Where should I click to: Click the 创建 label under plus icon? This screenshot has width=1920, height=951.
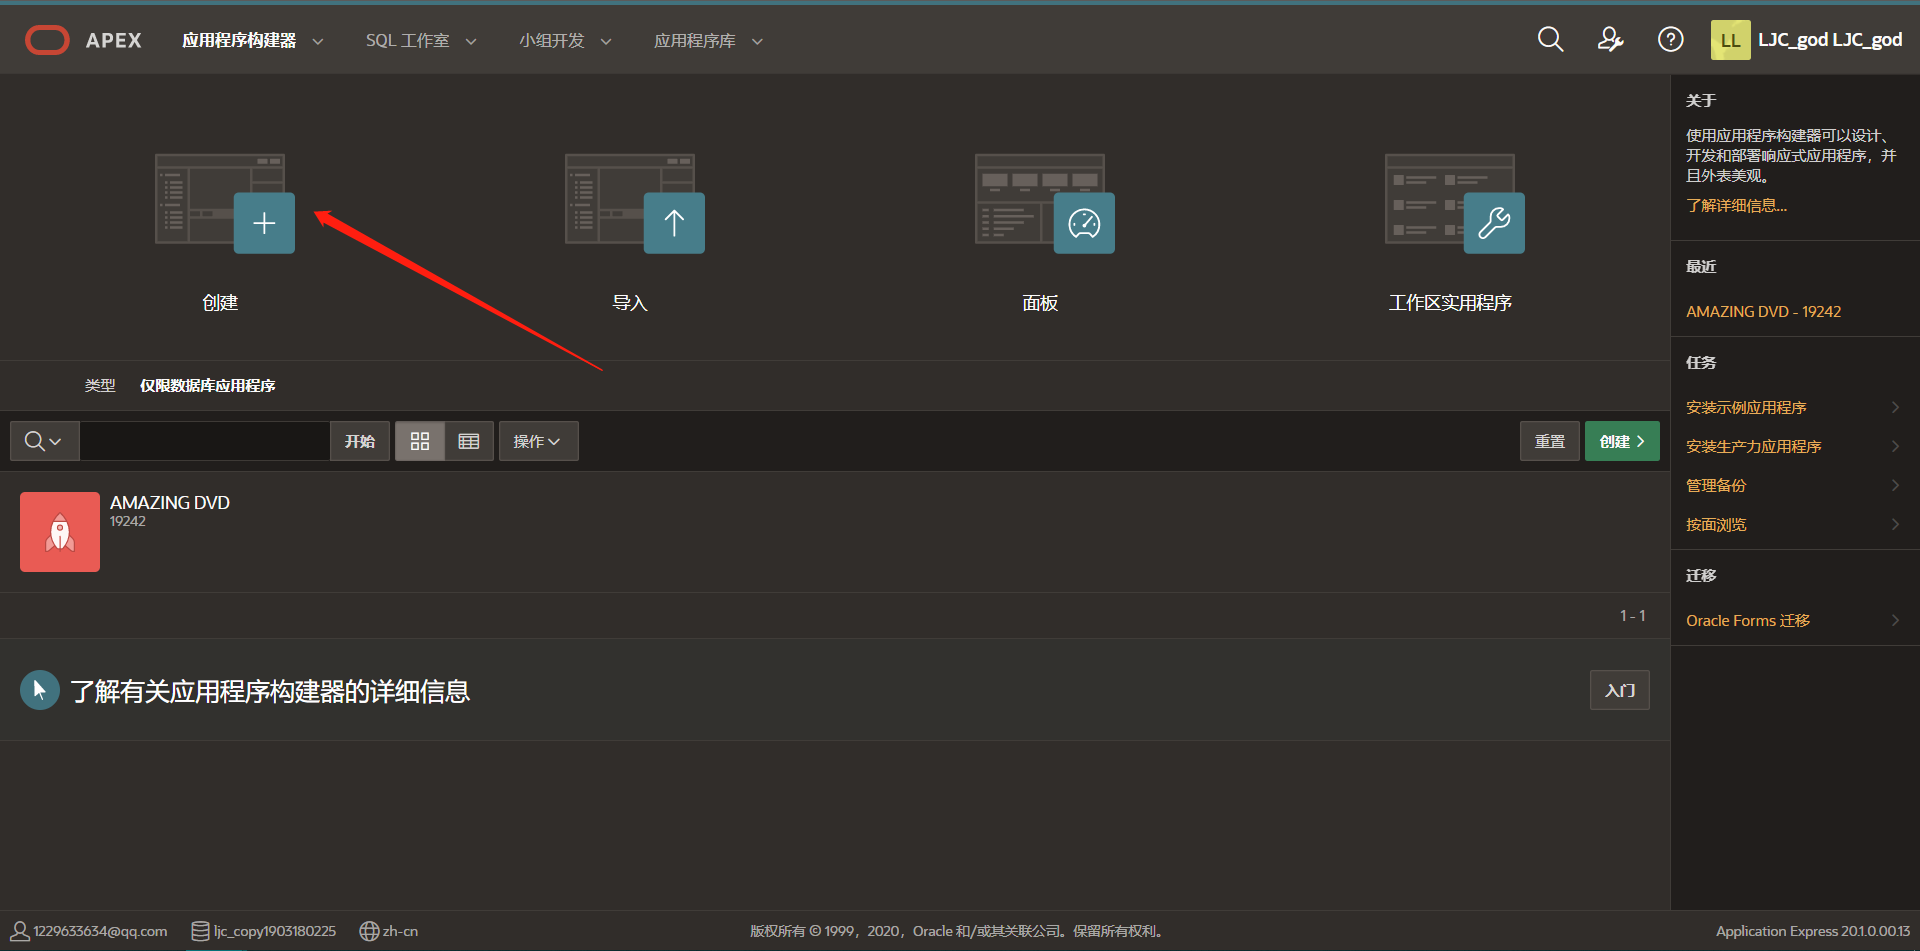point(220,302)
